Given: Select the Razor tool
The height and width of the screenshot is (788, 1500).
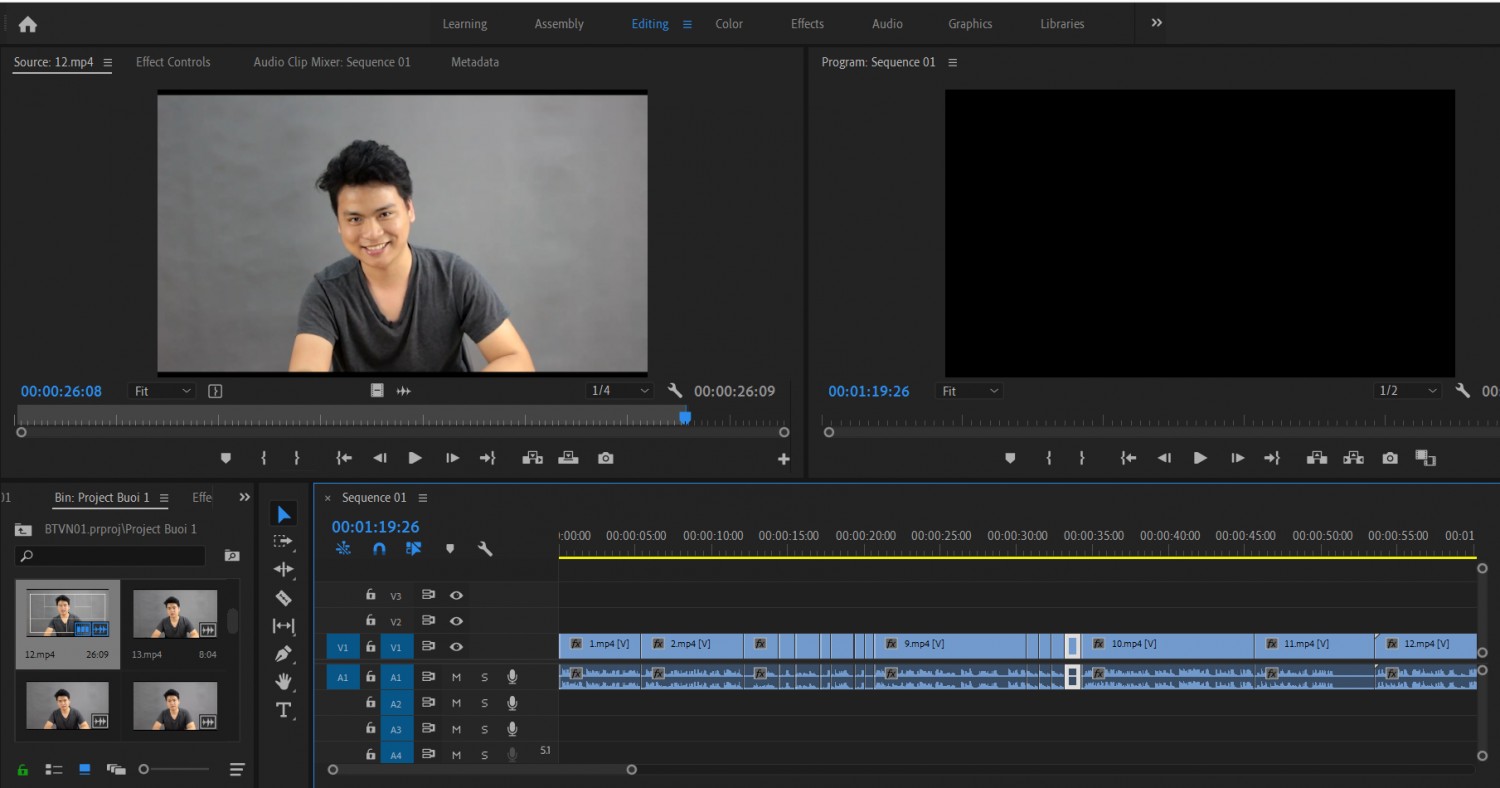Looking at the screenshot, I should pos(284,598).
